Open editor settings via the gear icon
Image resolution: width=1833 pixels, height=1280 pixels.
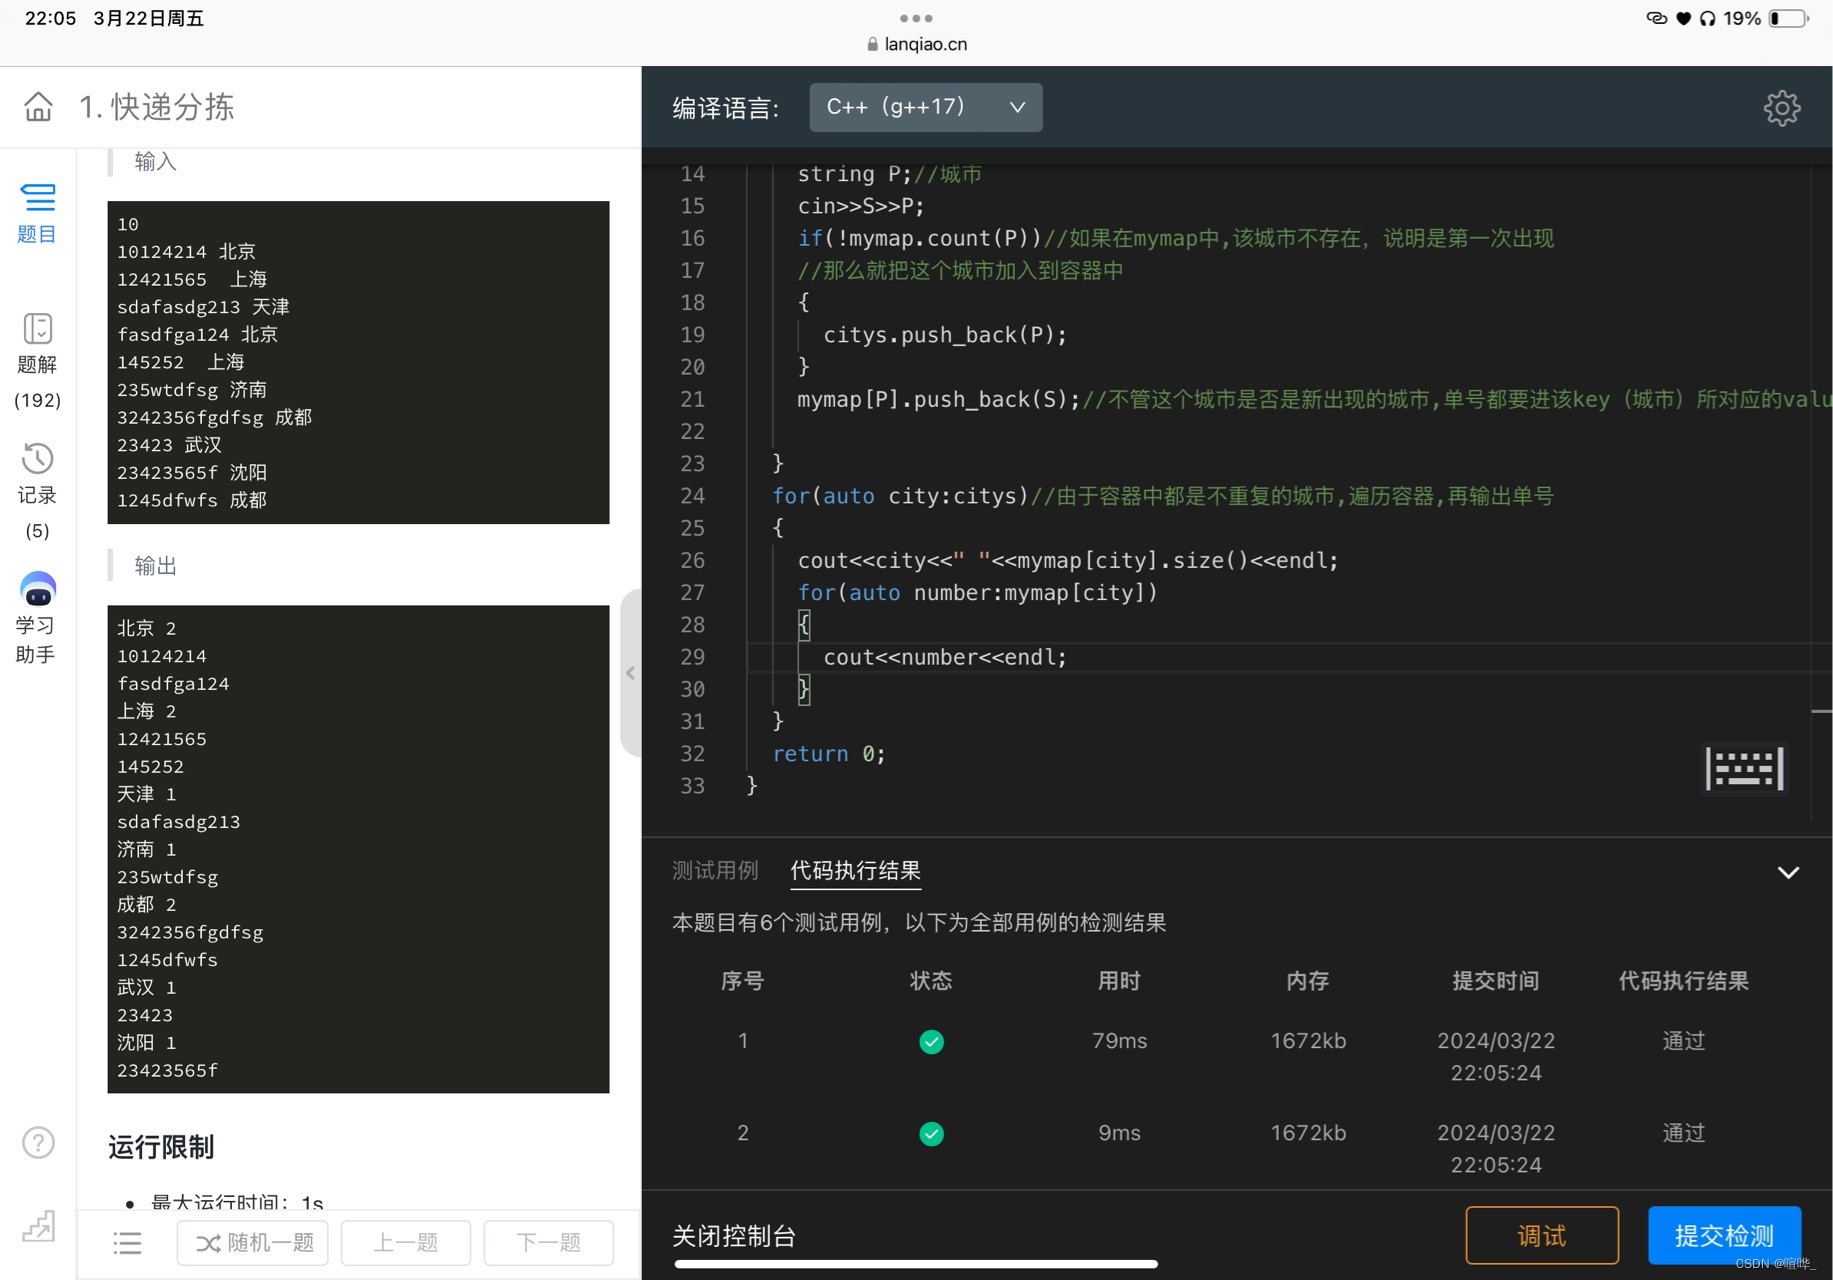coord(1781,108)
